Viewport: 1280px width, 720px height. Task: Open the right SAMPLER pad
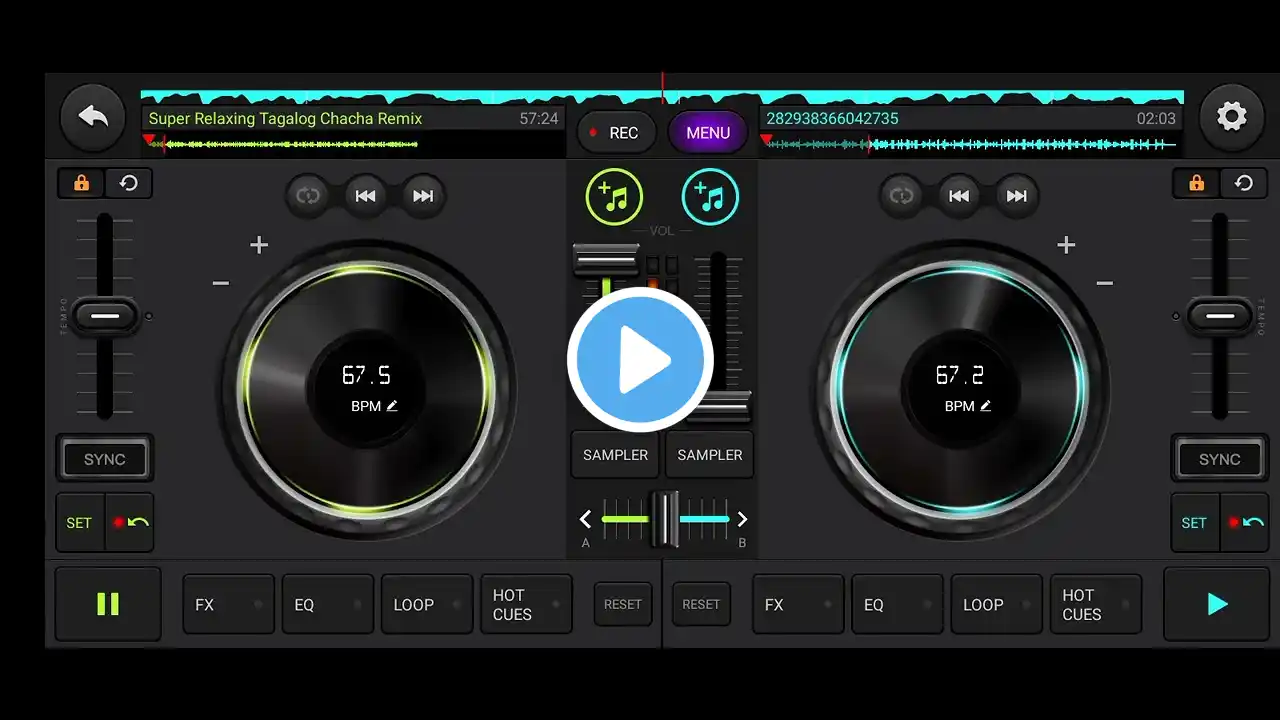pos(710,455)
